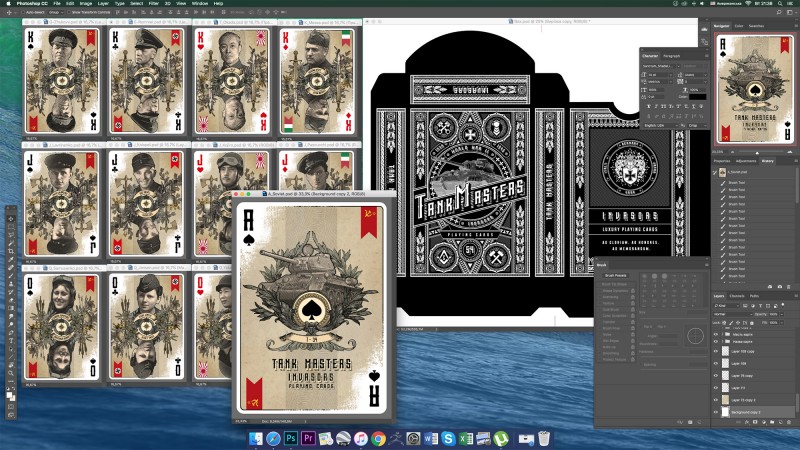
Task: Select the Pen tool
Action: 11,333
